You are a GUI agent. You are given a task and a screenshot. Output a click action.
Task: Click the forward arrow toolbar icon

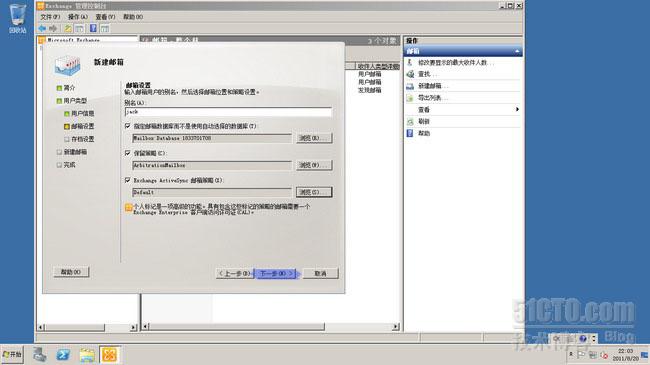(x=53, y=28)
